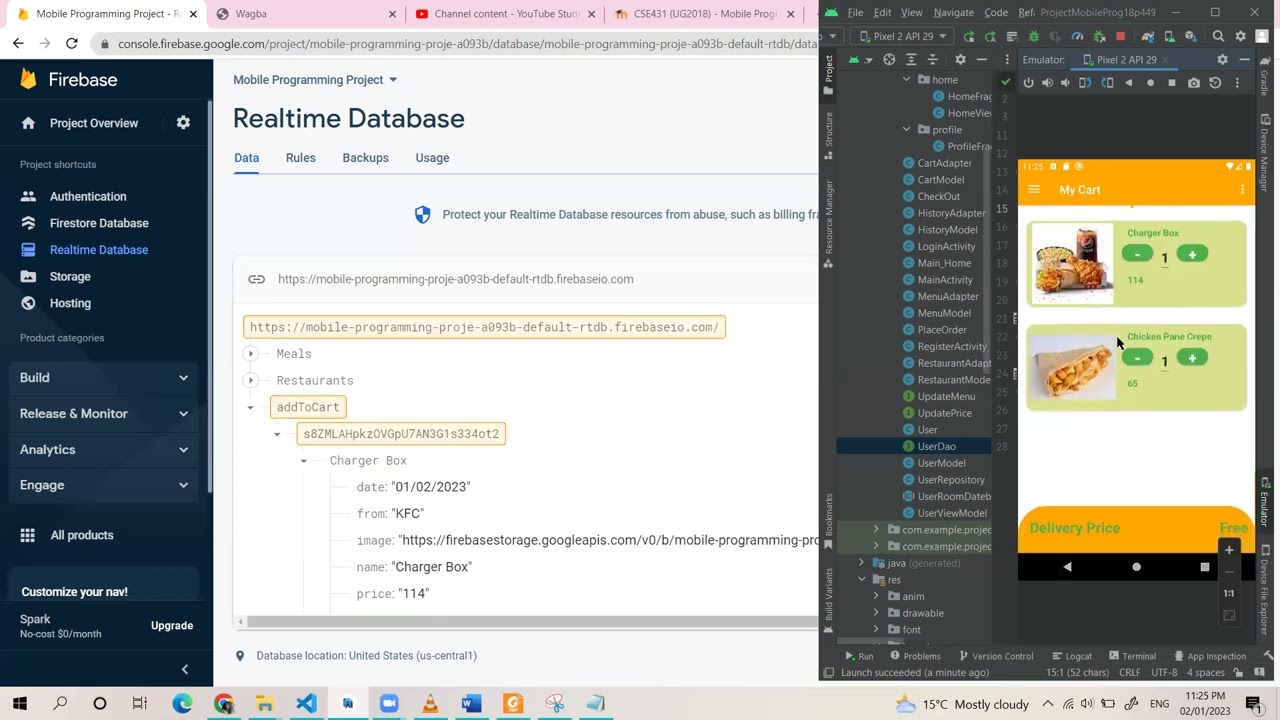Click Search Everywhere magnifier in Android Studio
This screenshot has width=1280, height=720.
[1218, 36]
